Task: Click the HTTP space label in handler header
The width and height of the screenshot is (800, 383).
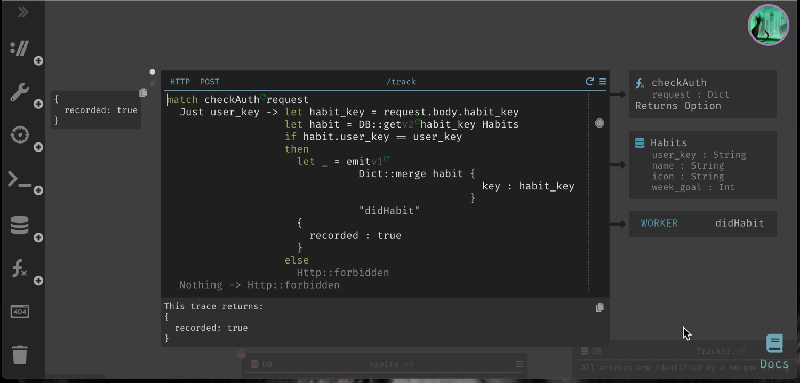Action: pos(180,82)
